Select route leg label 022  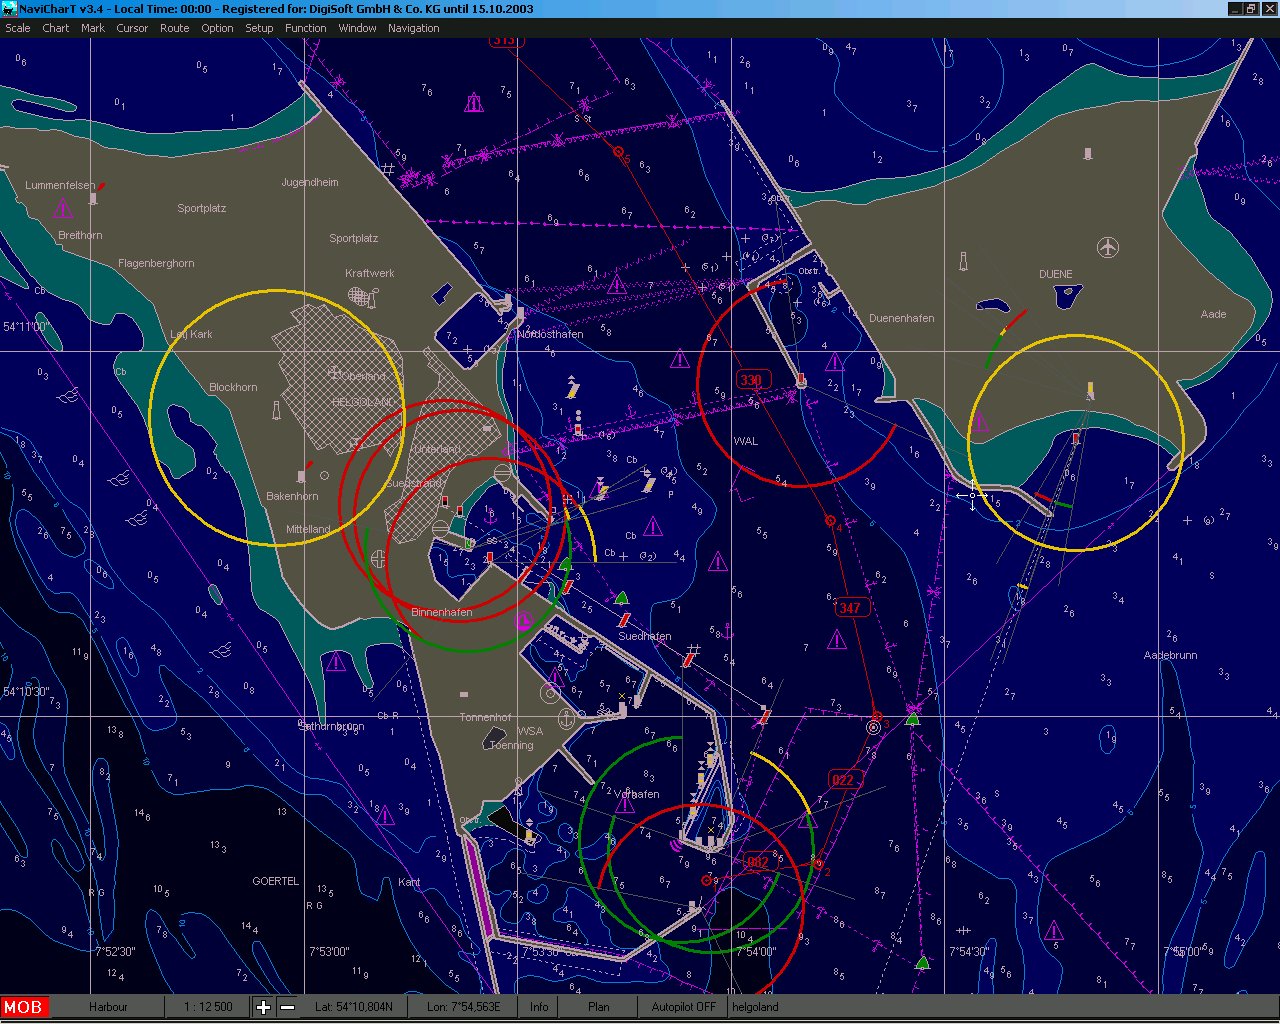[x=843, y=780]
